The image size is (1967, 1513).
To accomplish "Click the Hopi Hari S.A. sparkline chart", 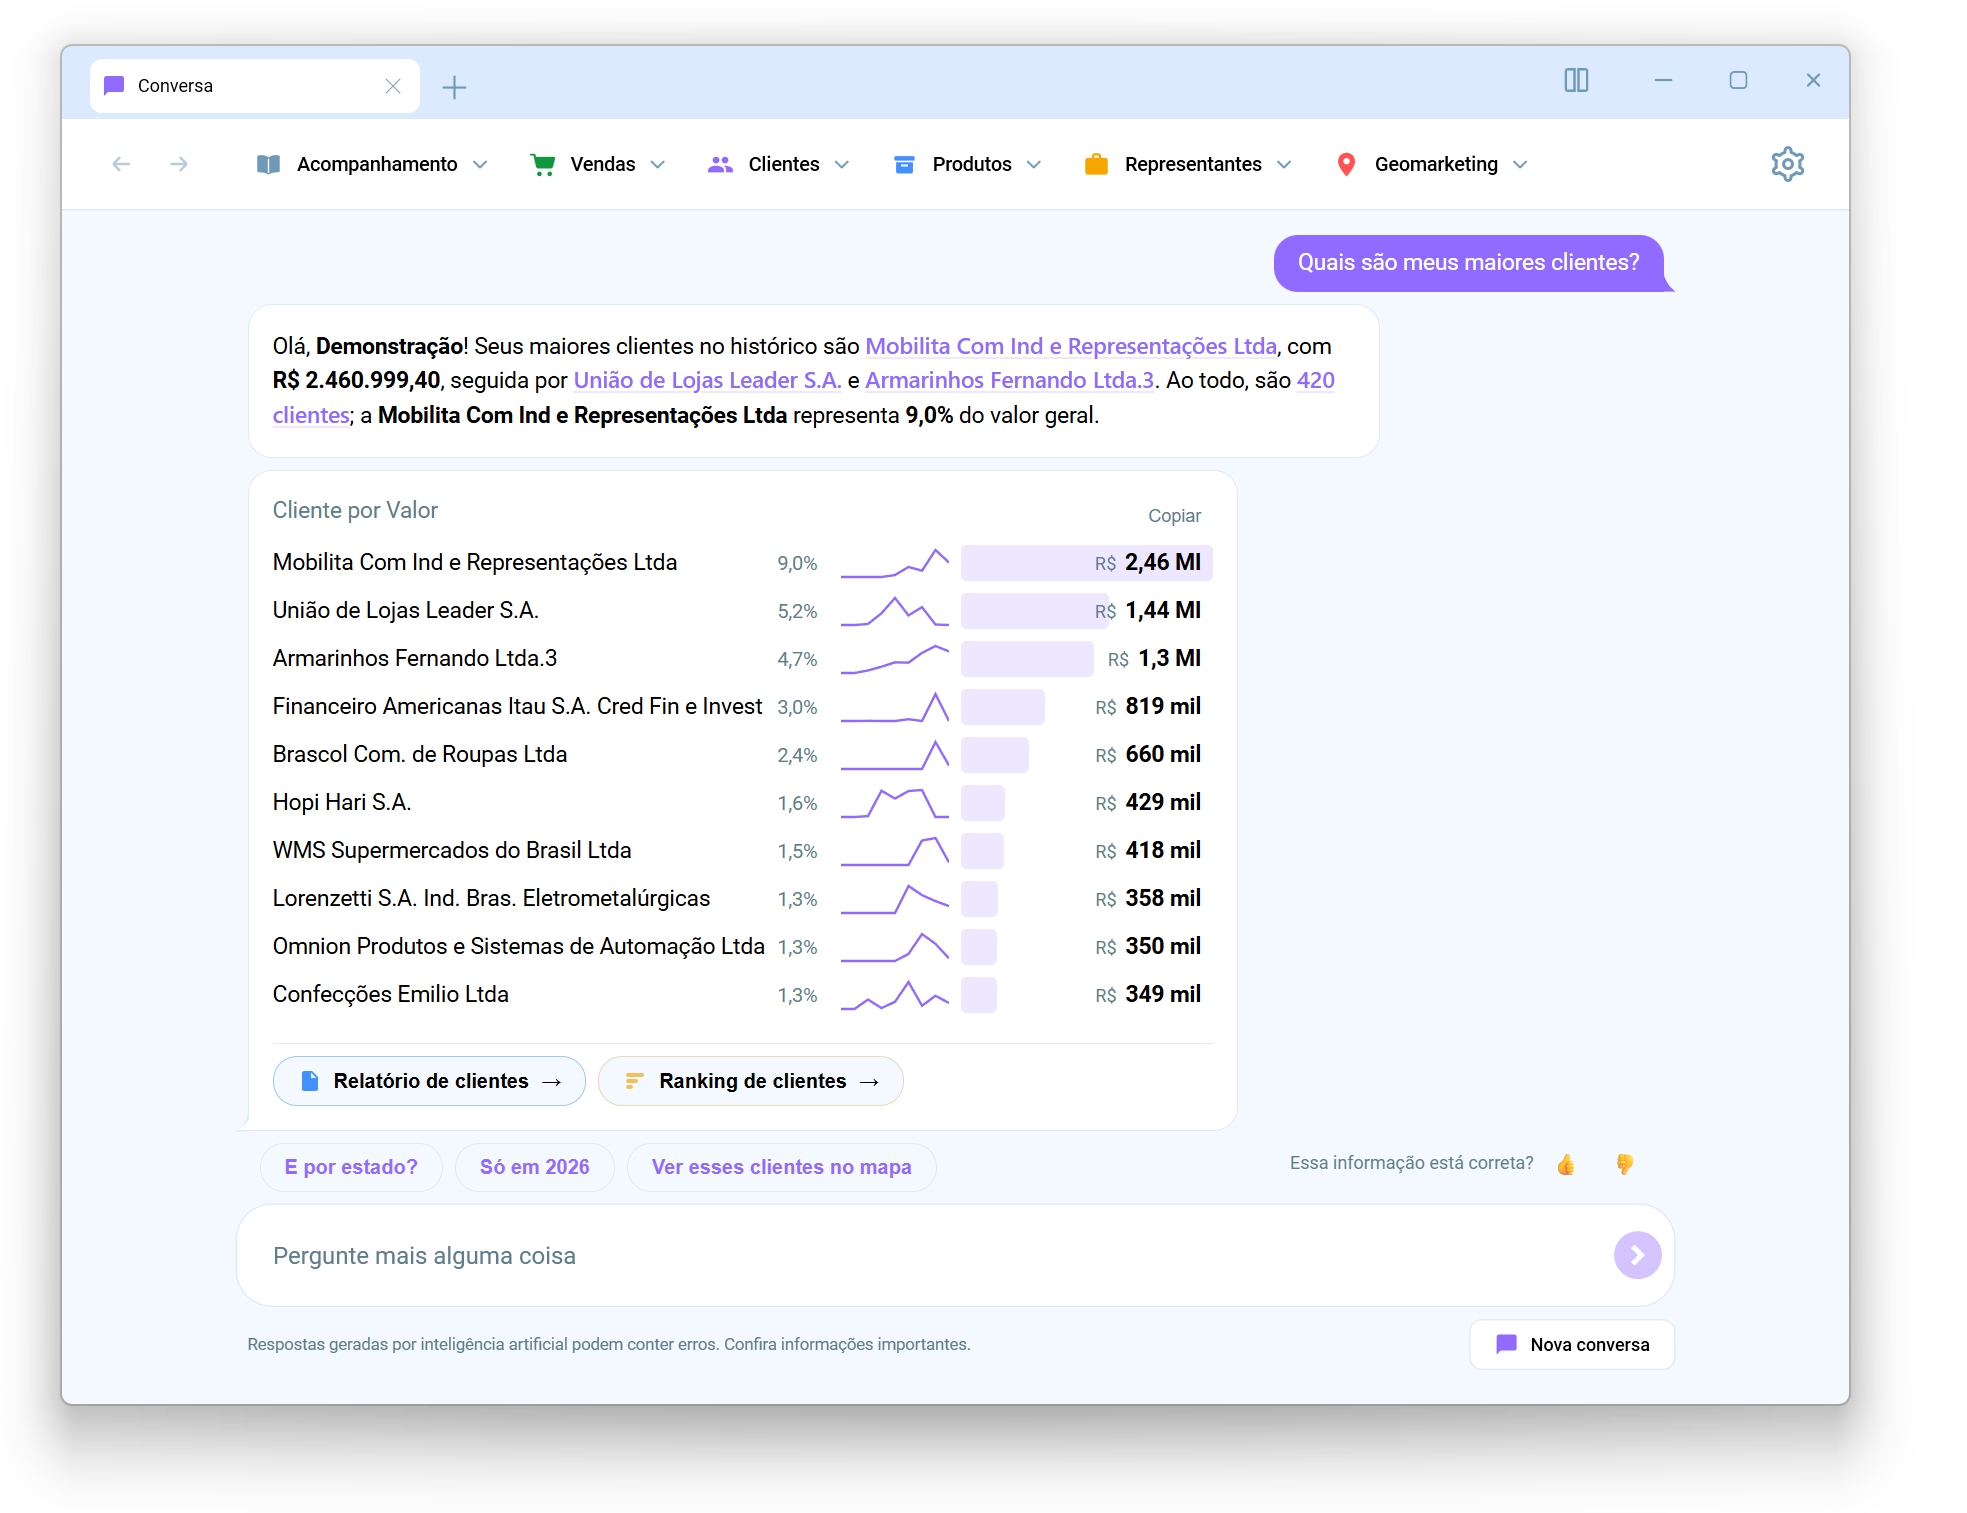I will click(x=895, y=803).
